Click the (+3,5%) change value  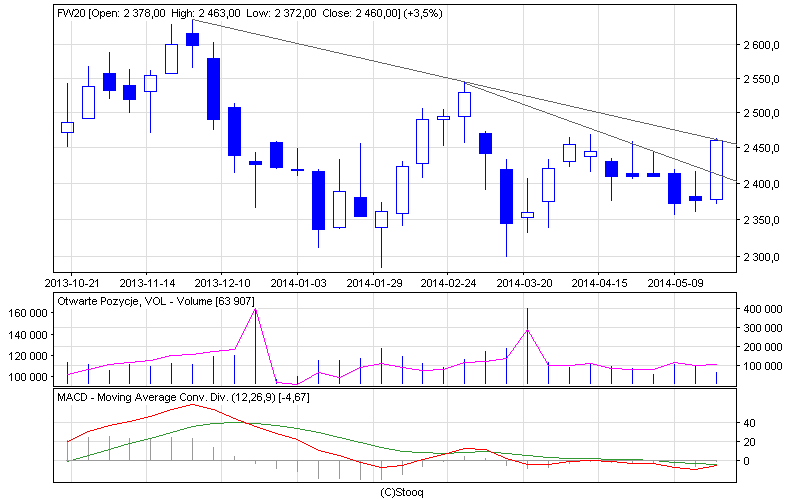click(423, 13)
